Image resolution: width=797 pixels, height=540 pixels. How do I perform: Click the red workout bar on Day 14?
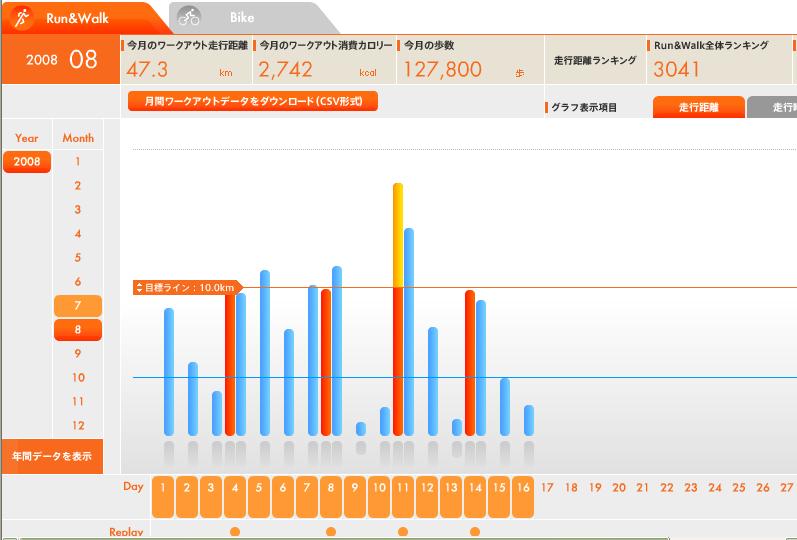pyautogui.click(x=470, y=363)
